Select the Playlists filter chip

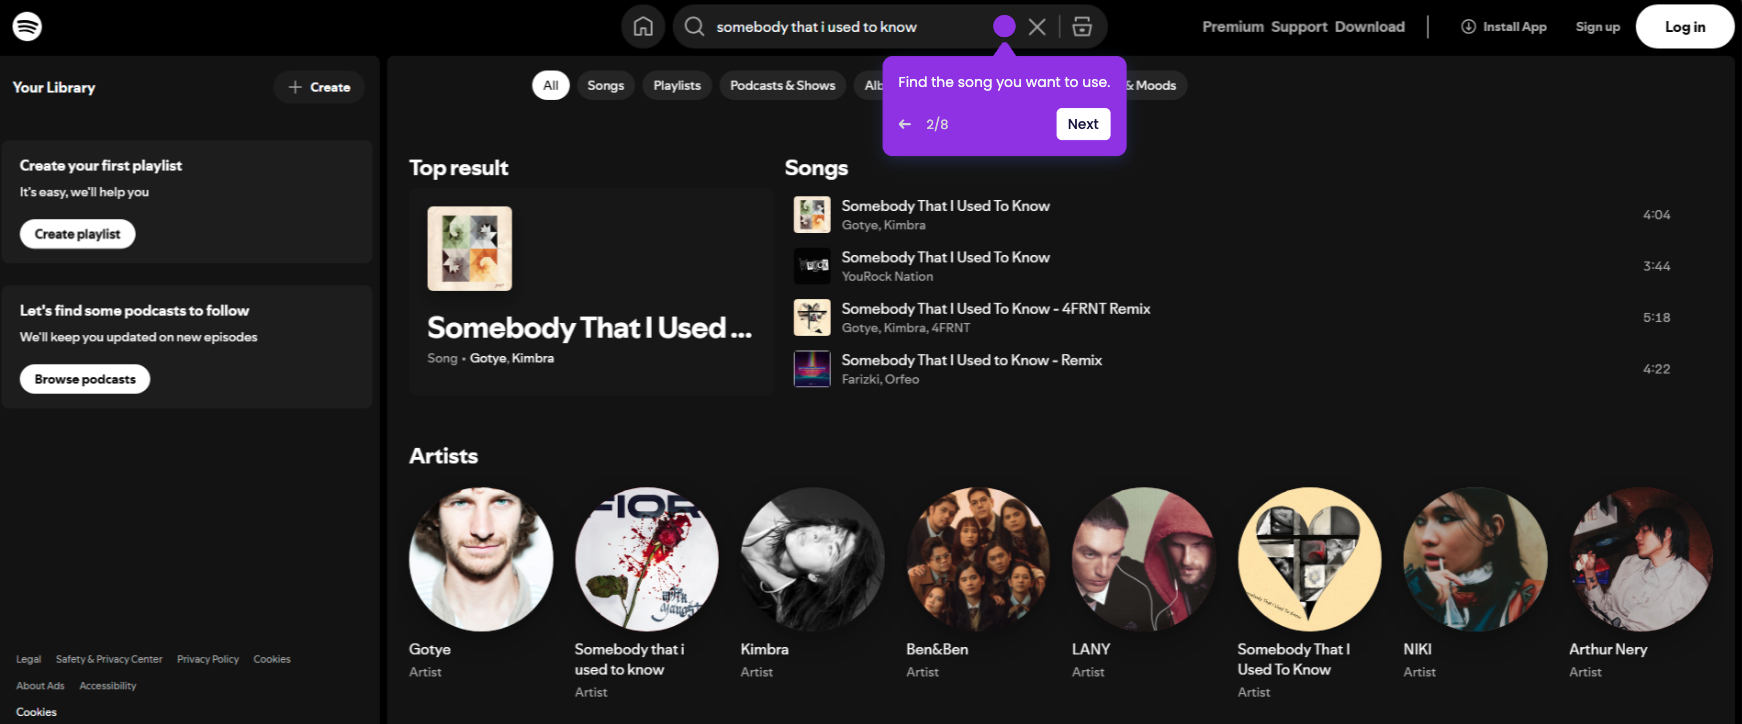[x=677, y=85]
